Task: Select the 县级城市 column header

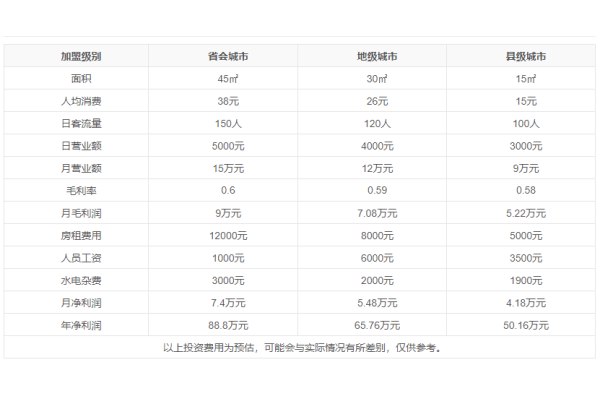Action: pyautogui.click(x=521, y=56)
